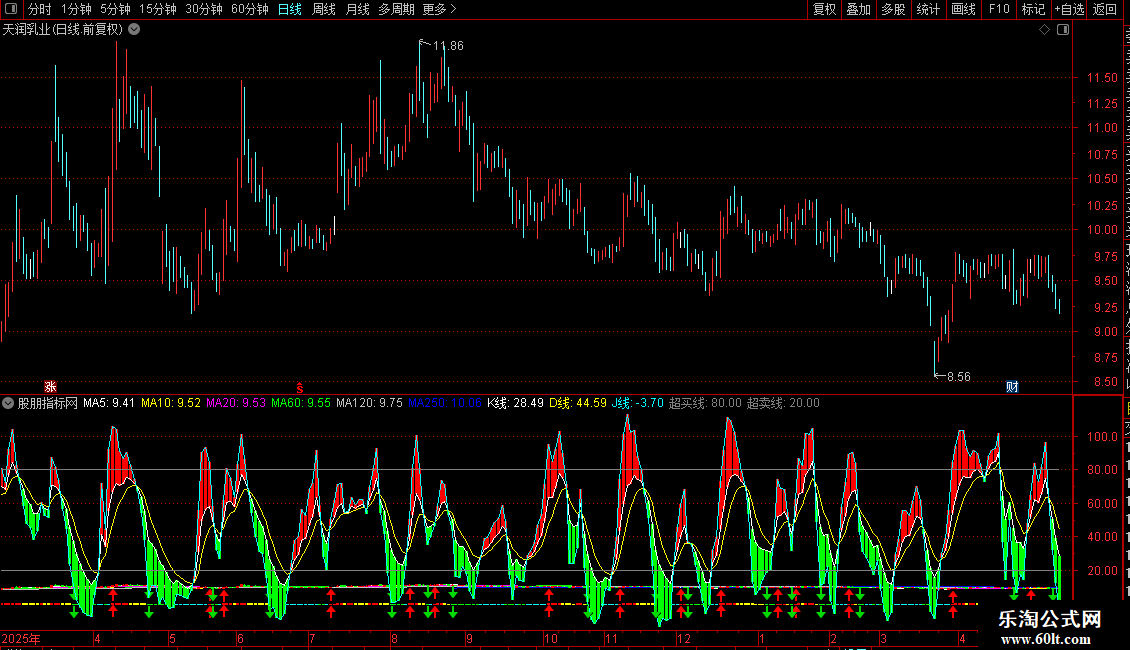Select the 月线 monthly tab
Screen dimensions: 1130x650
357,9
